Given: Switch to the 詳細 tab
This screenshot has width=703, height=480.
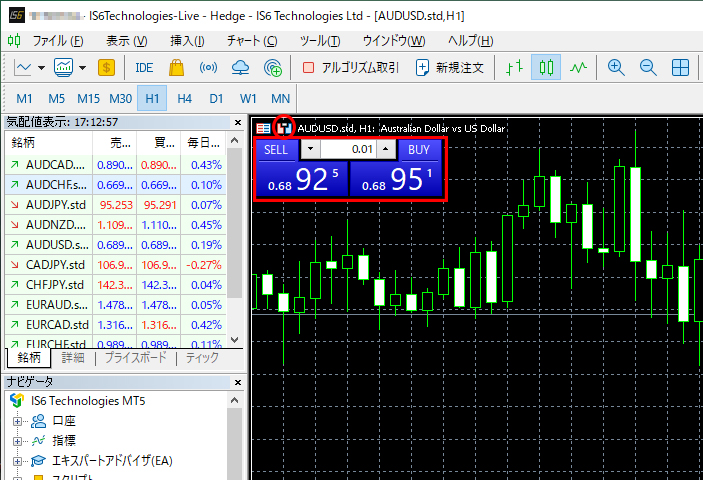Looking at the screenshot, I should tap(73, 358).
